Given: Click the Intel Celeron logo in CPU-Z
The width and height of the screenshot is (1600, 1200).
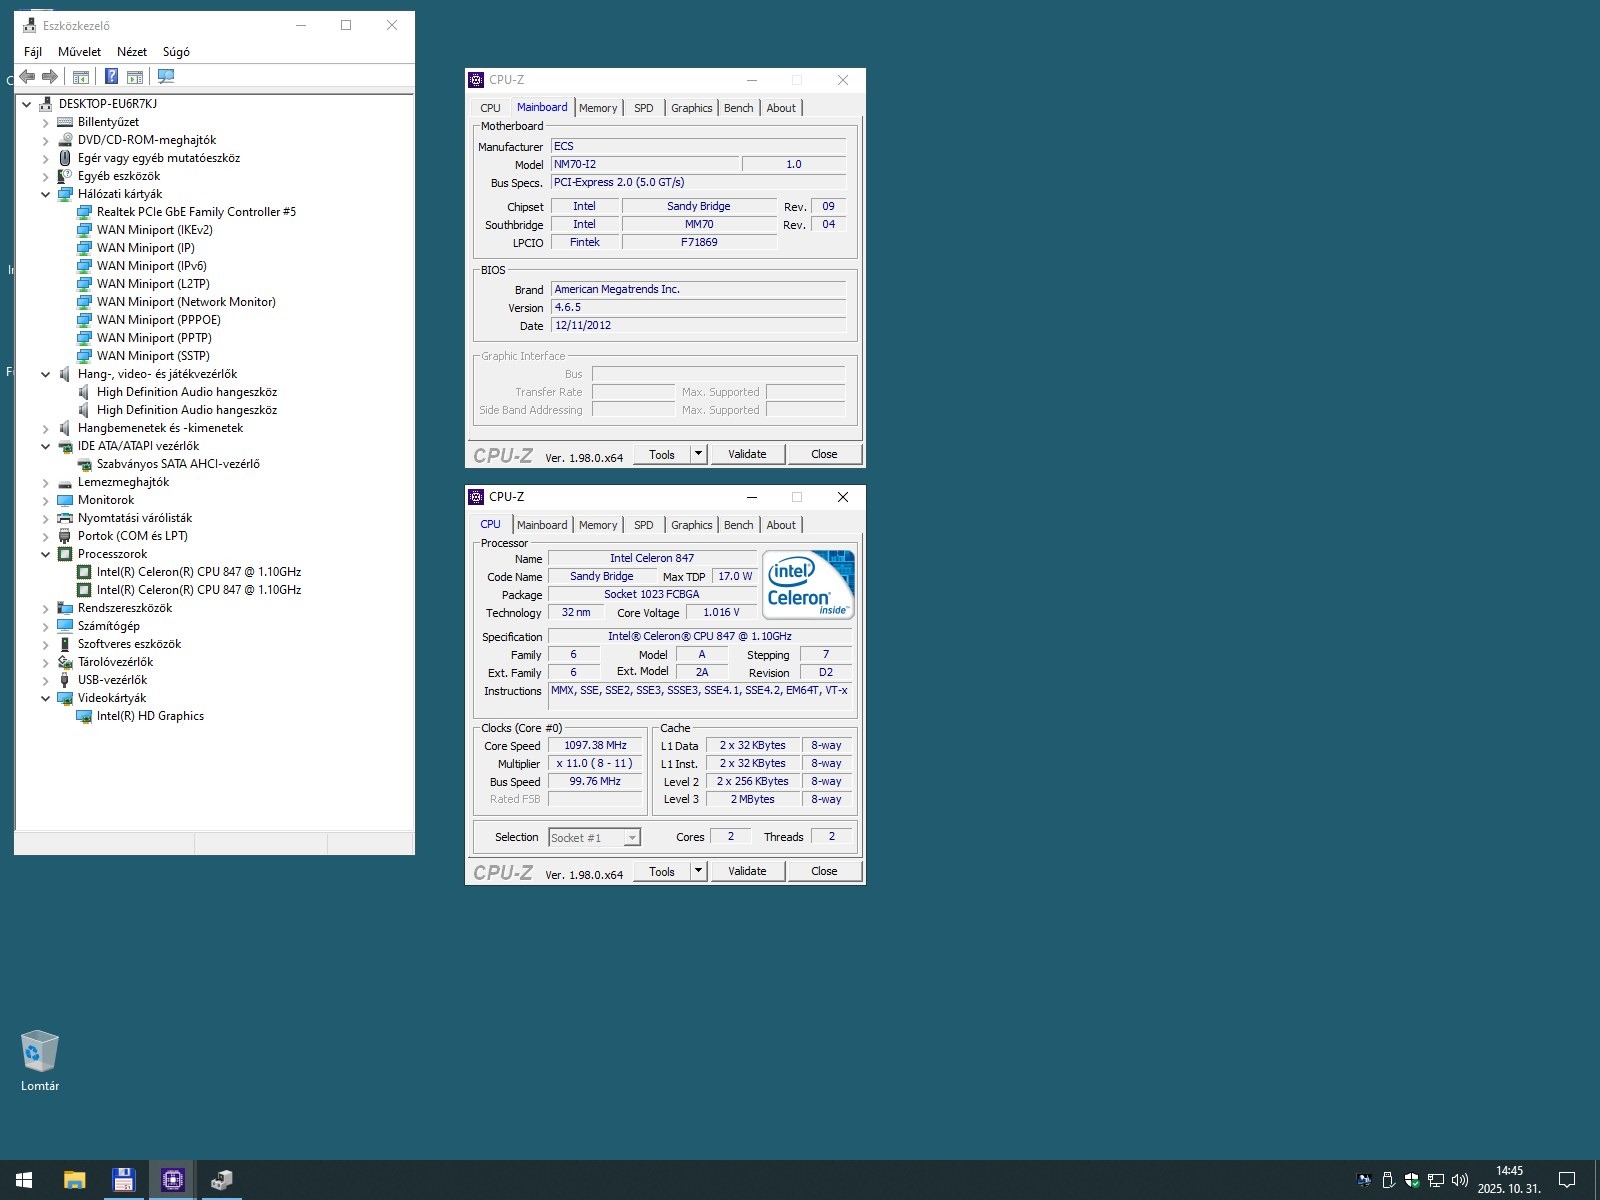Looking at the screenshot, I should coord(808,584).
